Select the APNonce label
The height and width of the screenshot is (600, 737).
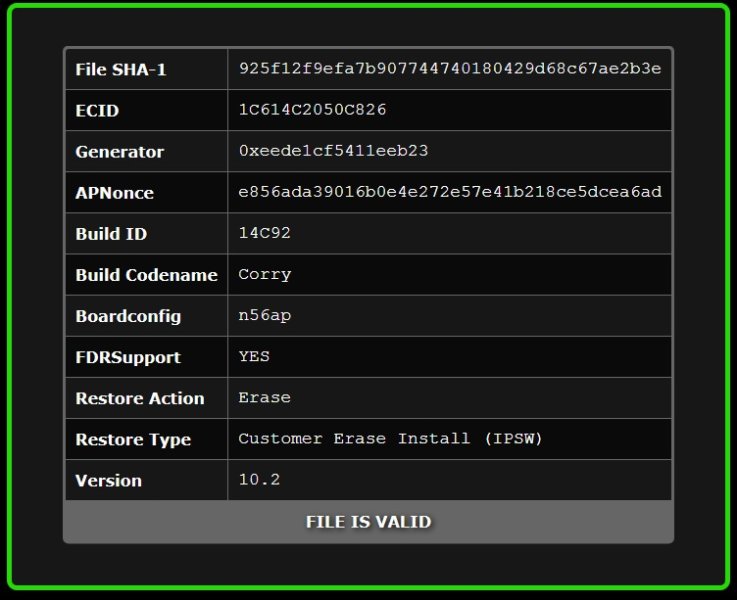[x=114, y=193]
